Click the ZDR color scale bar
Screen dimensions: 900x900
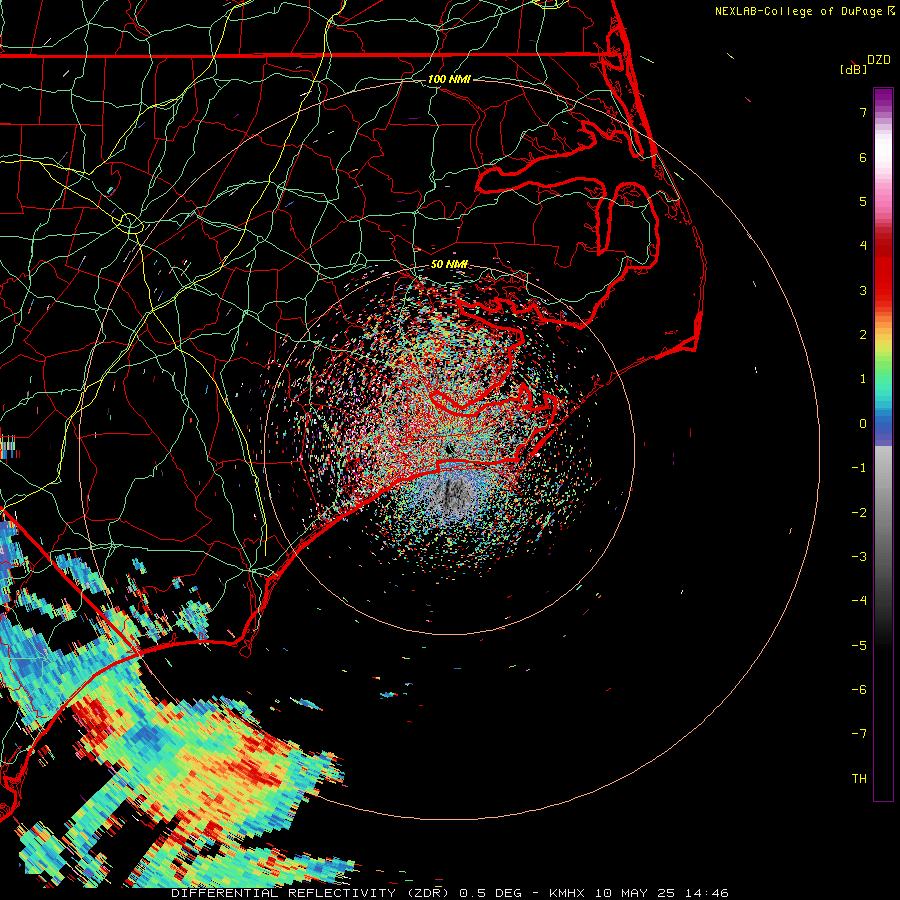coord(883,444)
